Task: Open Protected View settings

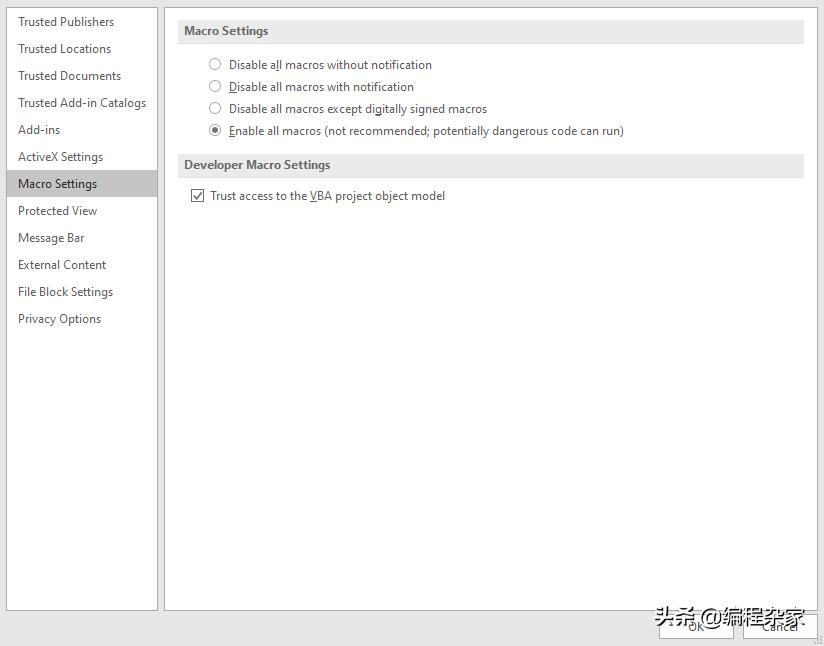Action: pyautogui.click(x=57, y=210)
